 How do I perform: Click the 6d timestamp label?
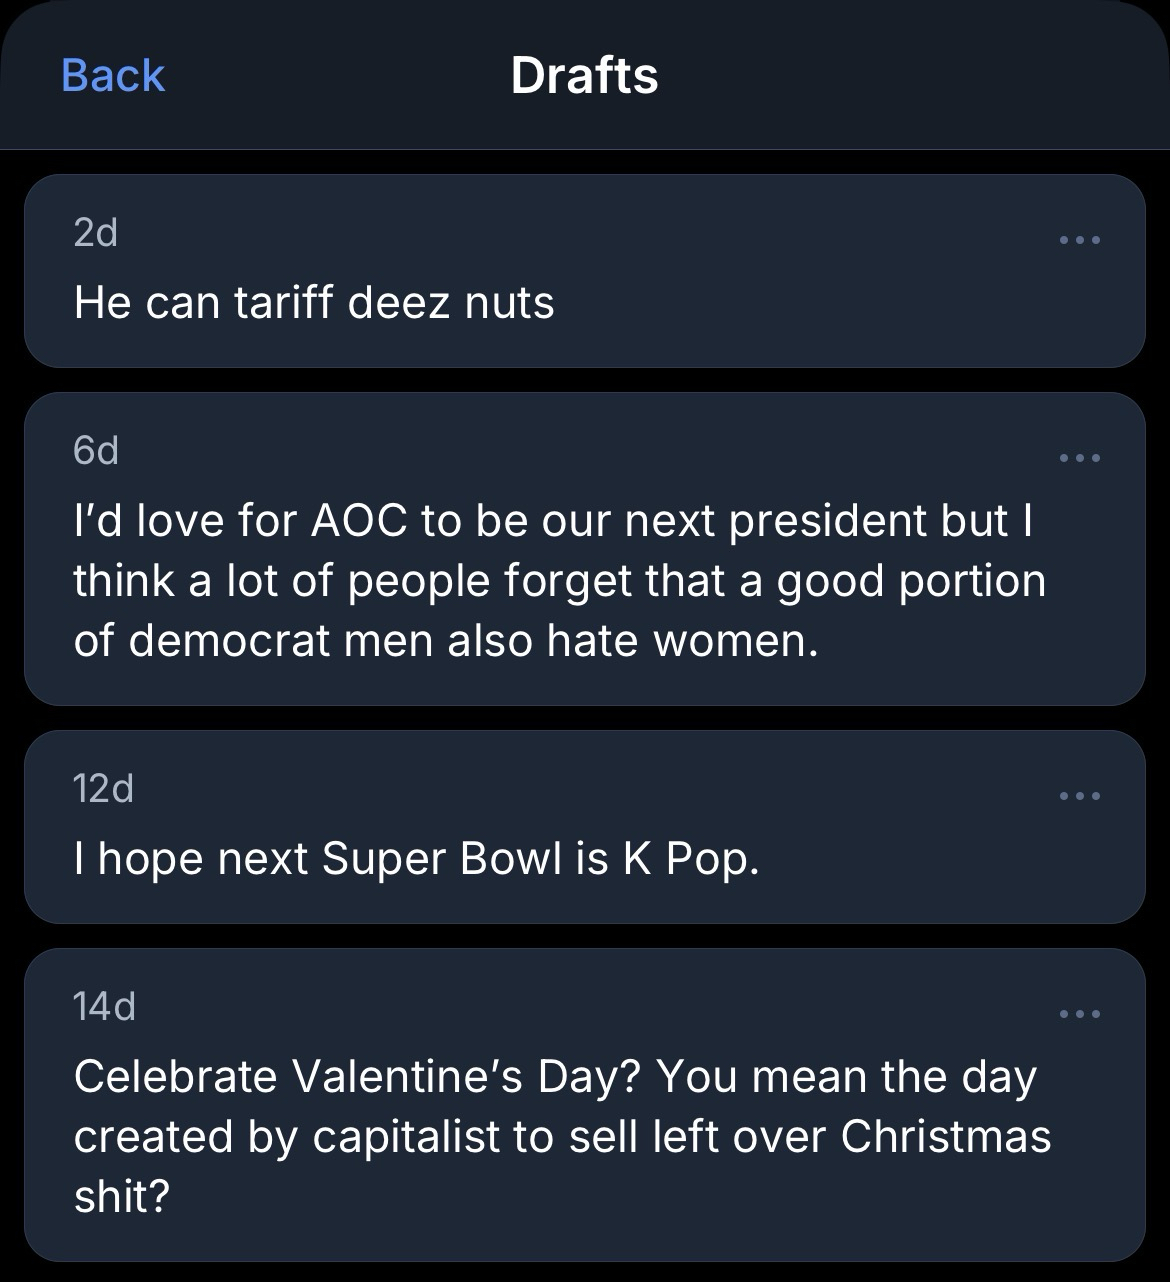click(x=96, y=450)
